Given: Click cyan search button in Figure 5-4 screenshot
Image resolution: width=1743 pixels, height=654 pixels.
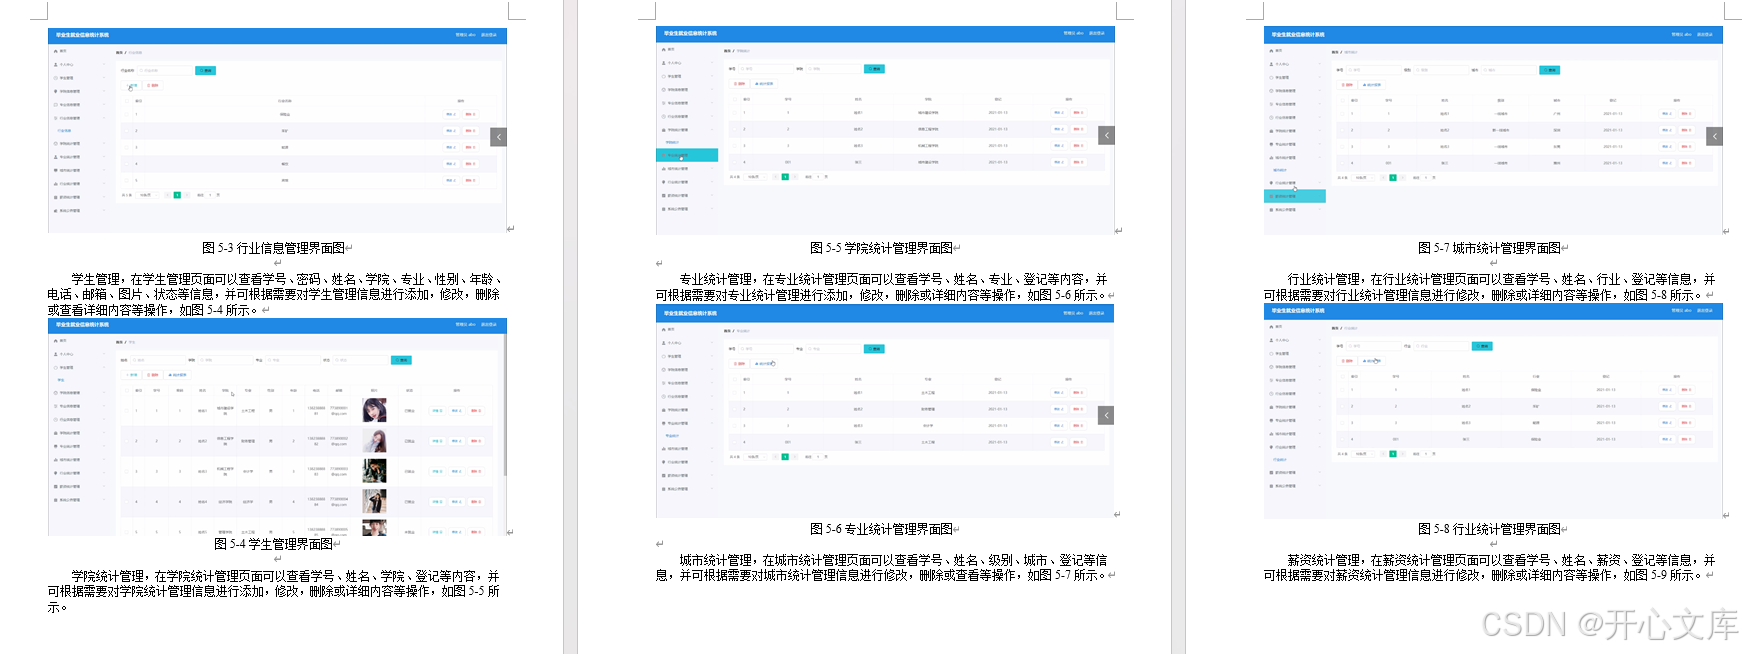Looking at the screenshot, I should tap(401, 360).
